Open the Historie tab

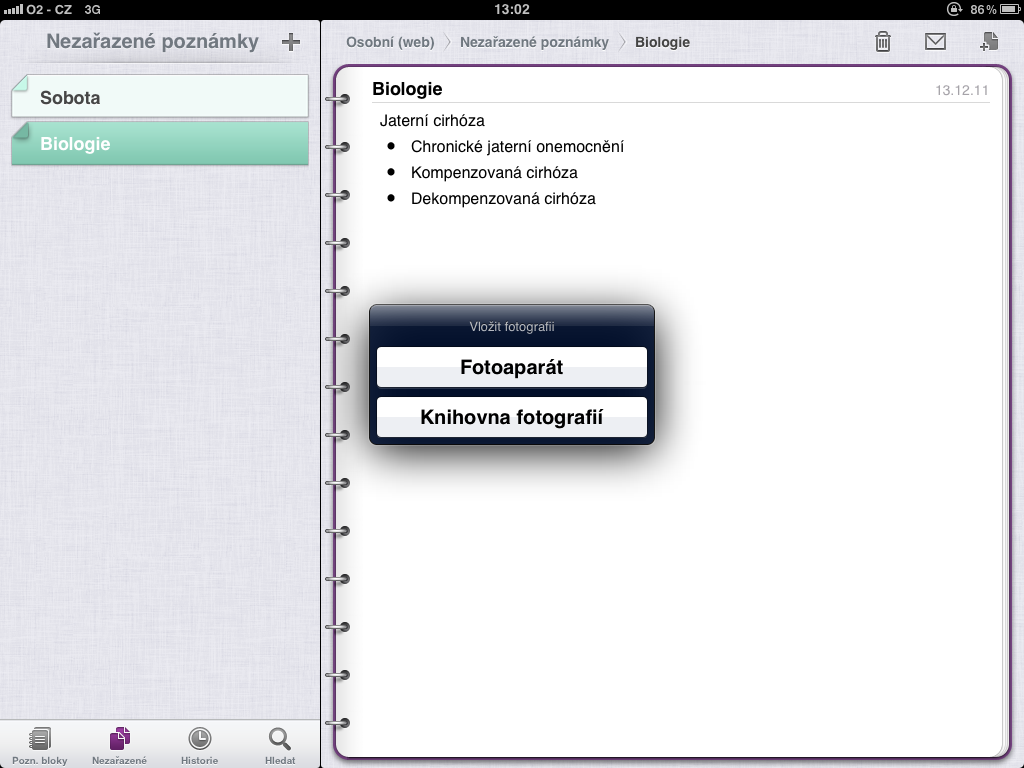200,746
